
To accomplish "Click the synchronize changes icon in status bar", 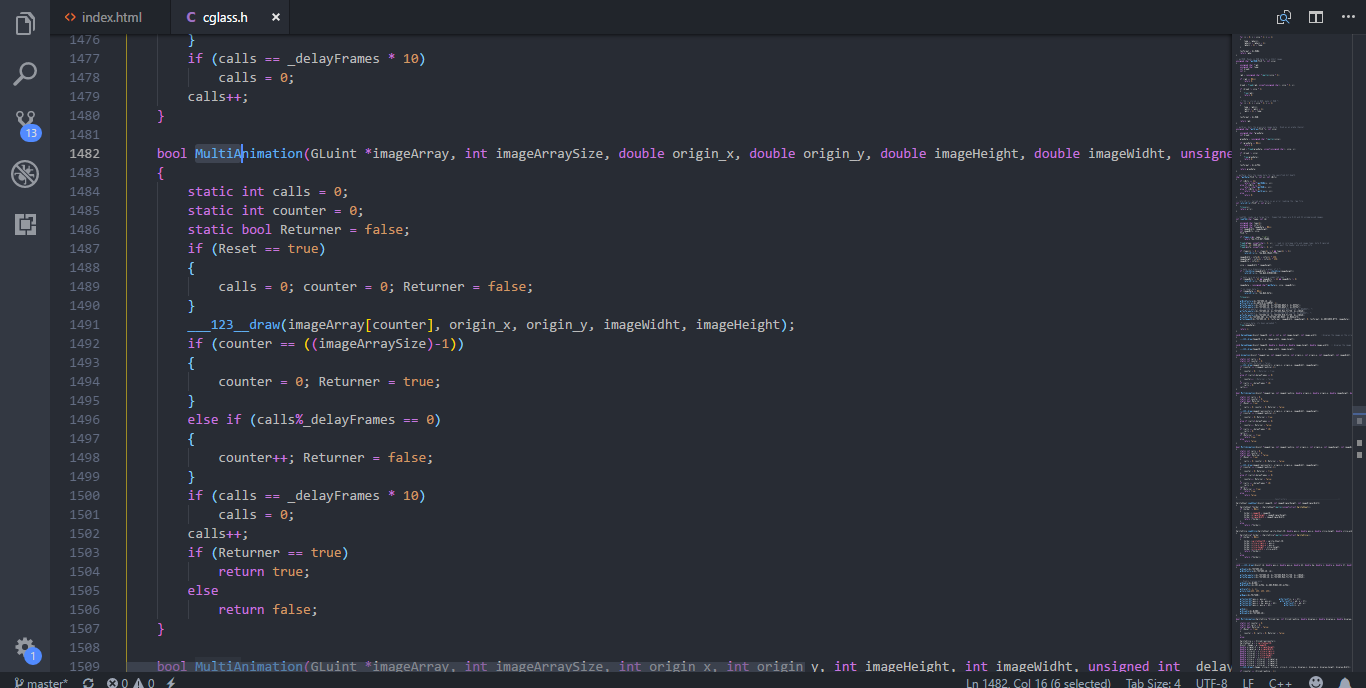I will point(88,683).
